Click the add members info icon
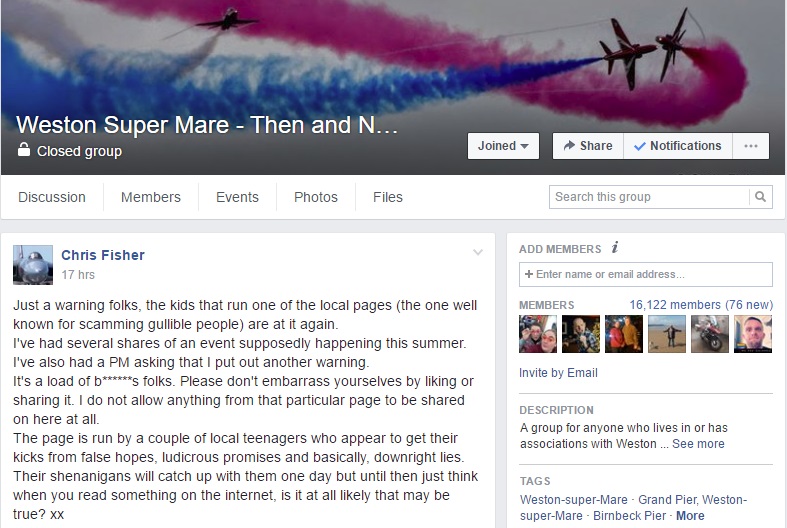The height and width of the screenshot is (528, 787). click(x=615, y=247)
